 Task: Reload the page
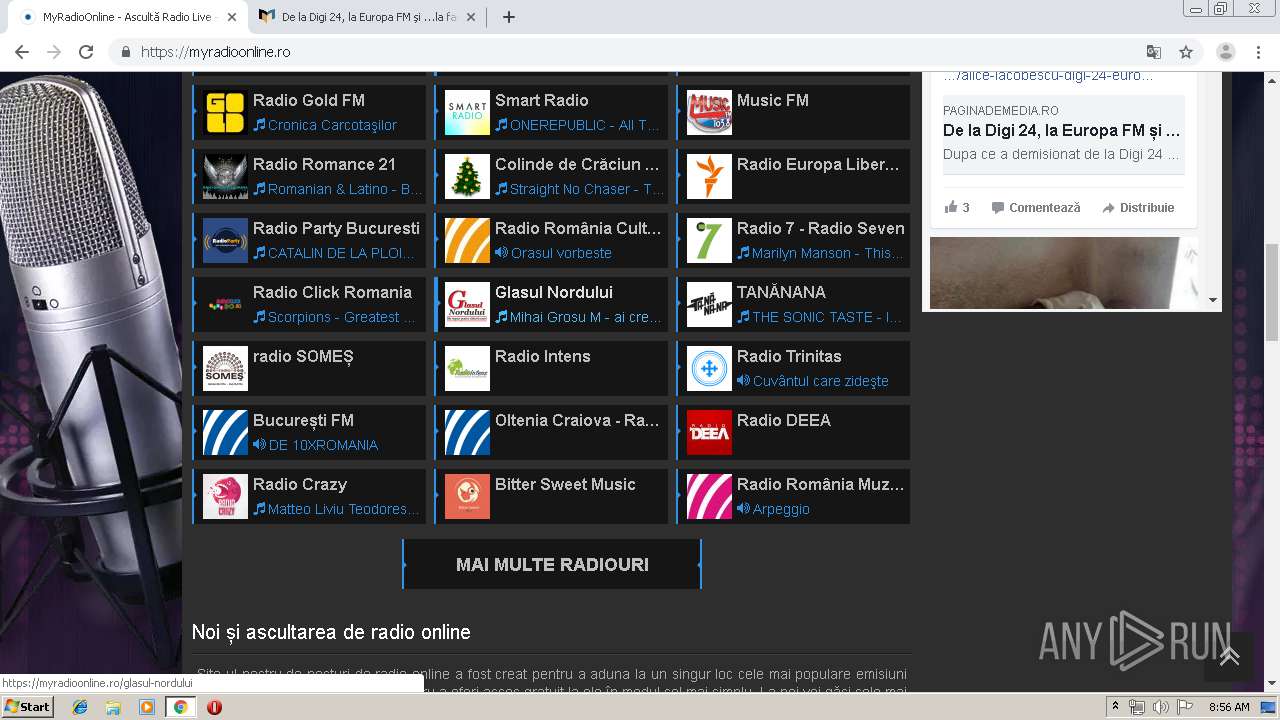tap(86, 52)
